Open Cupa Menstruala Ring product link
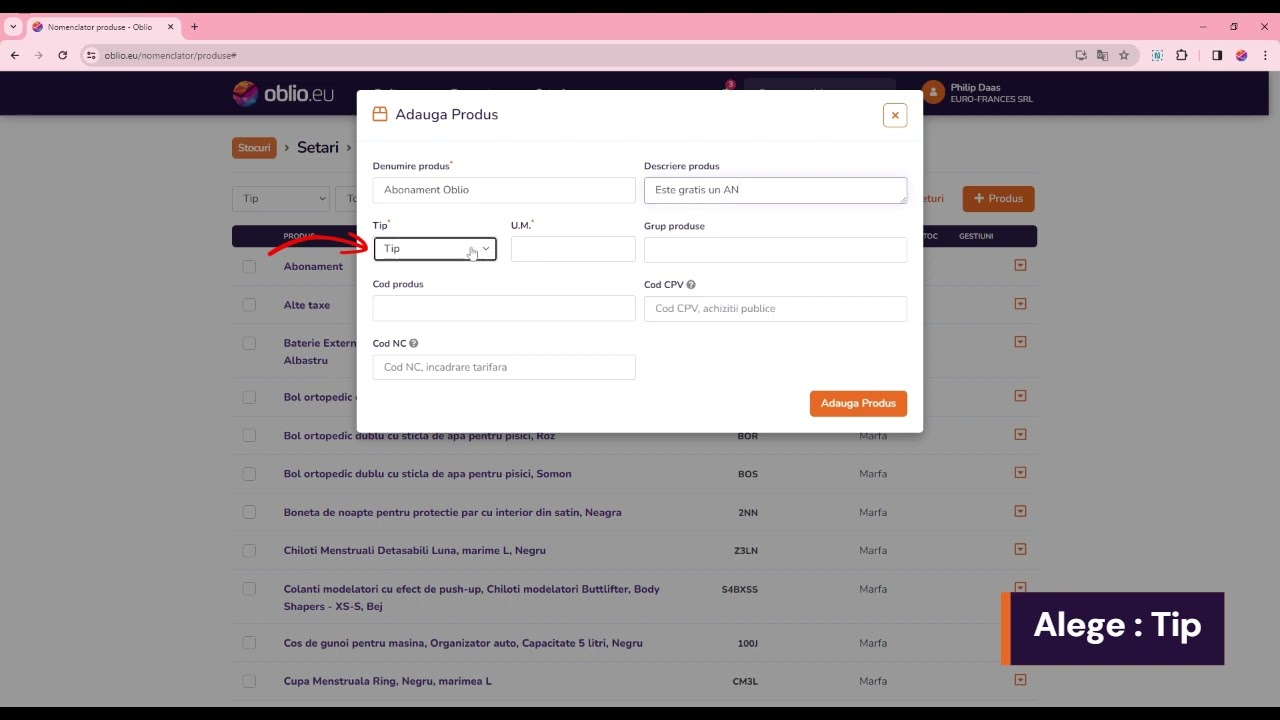 click(387, 681)
